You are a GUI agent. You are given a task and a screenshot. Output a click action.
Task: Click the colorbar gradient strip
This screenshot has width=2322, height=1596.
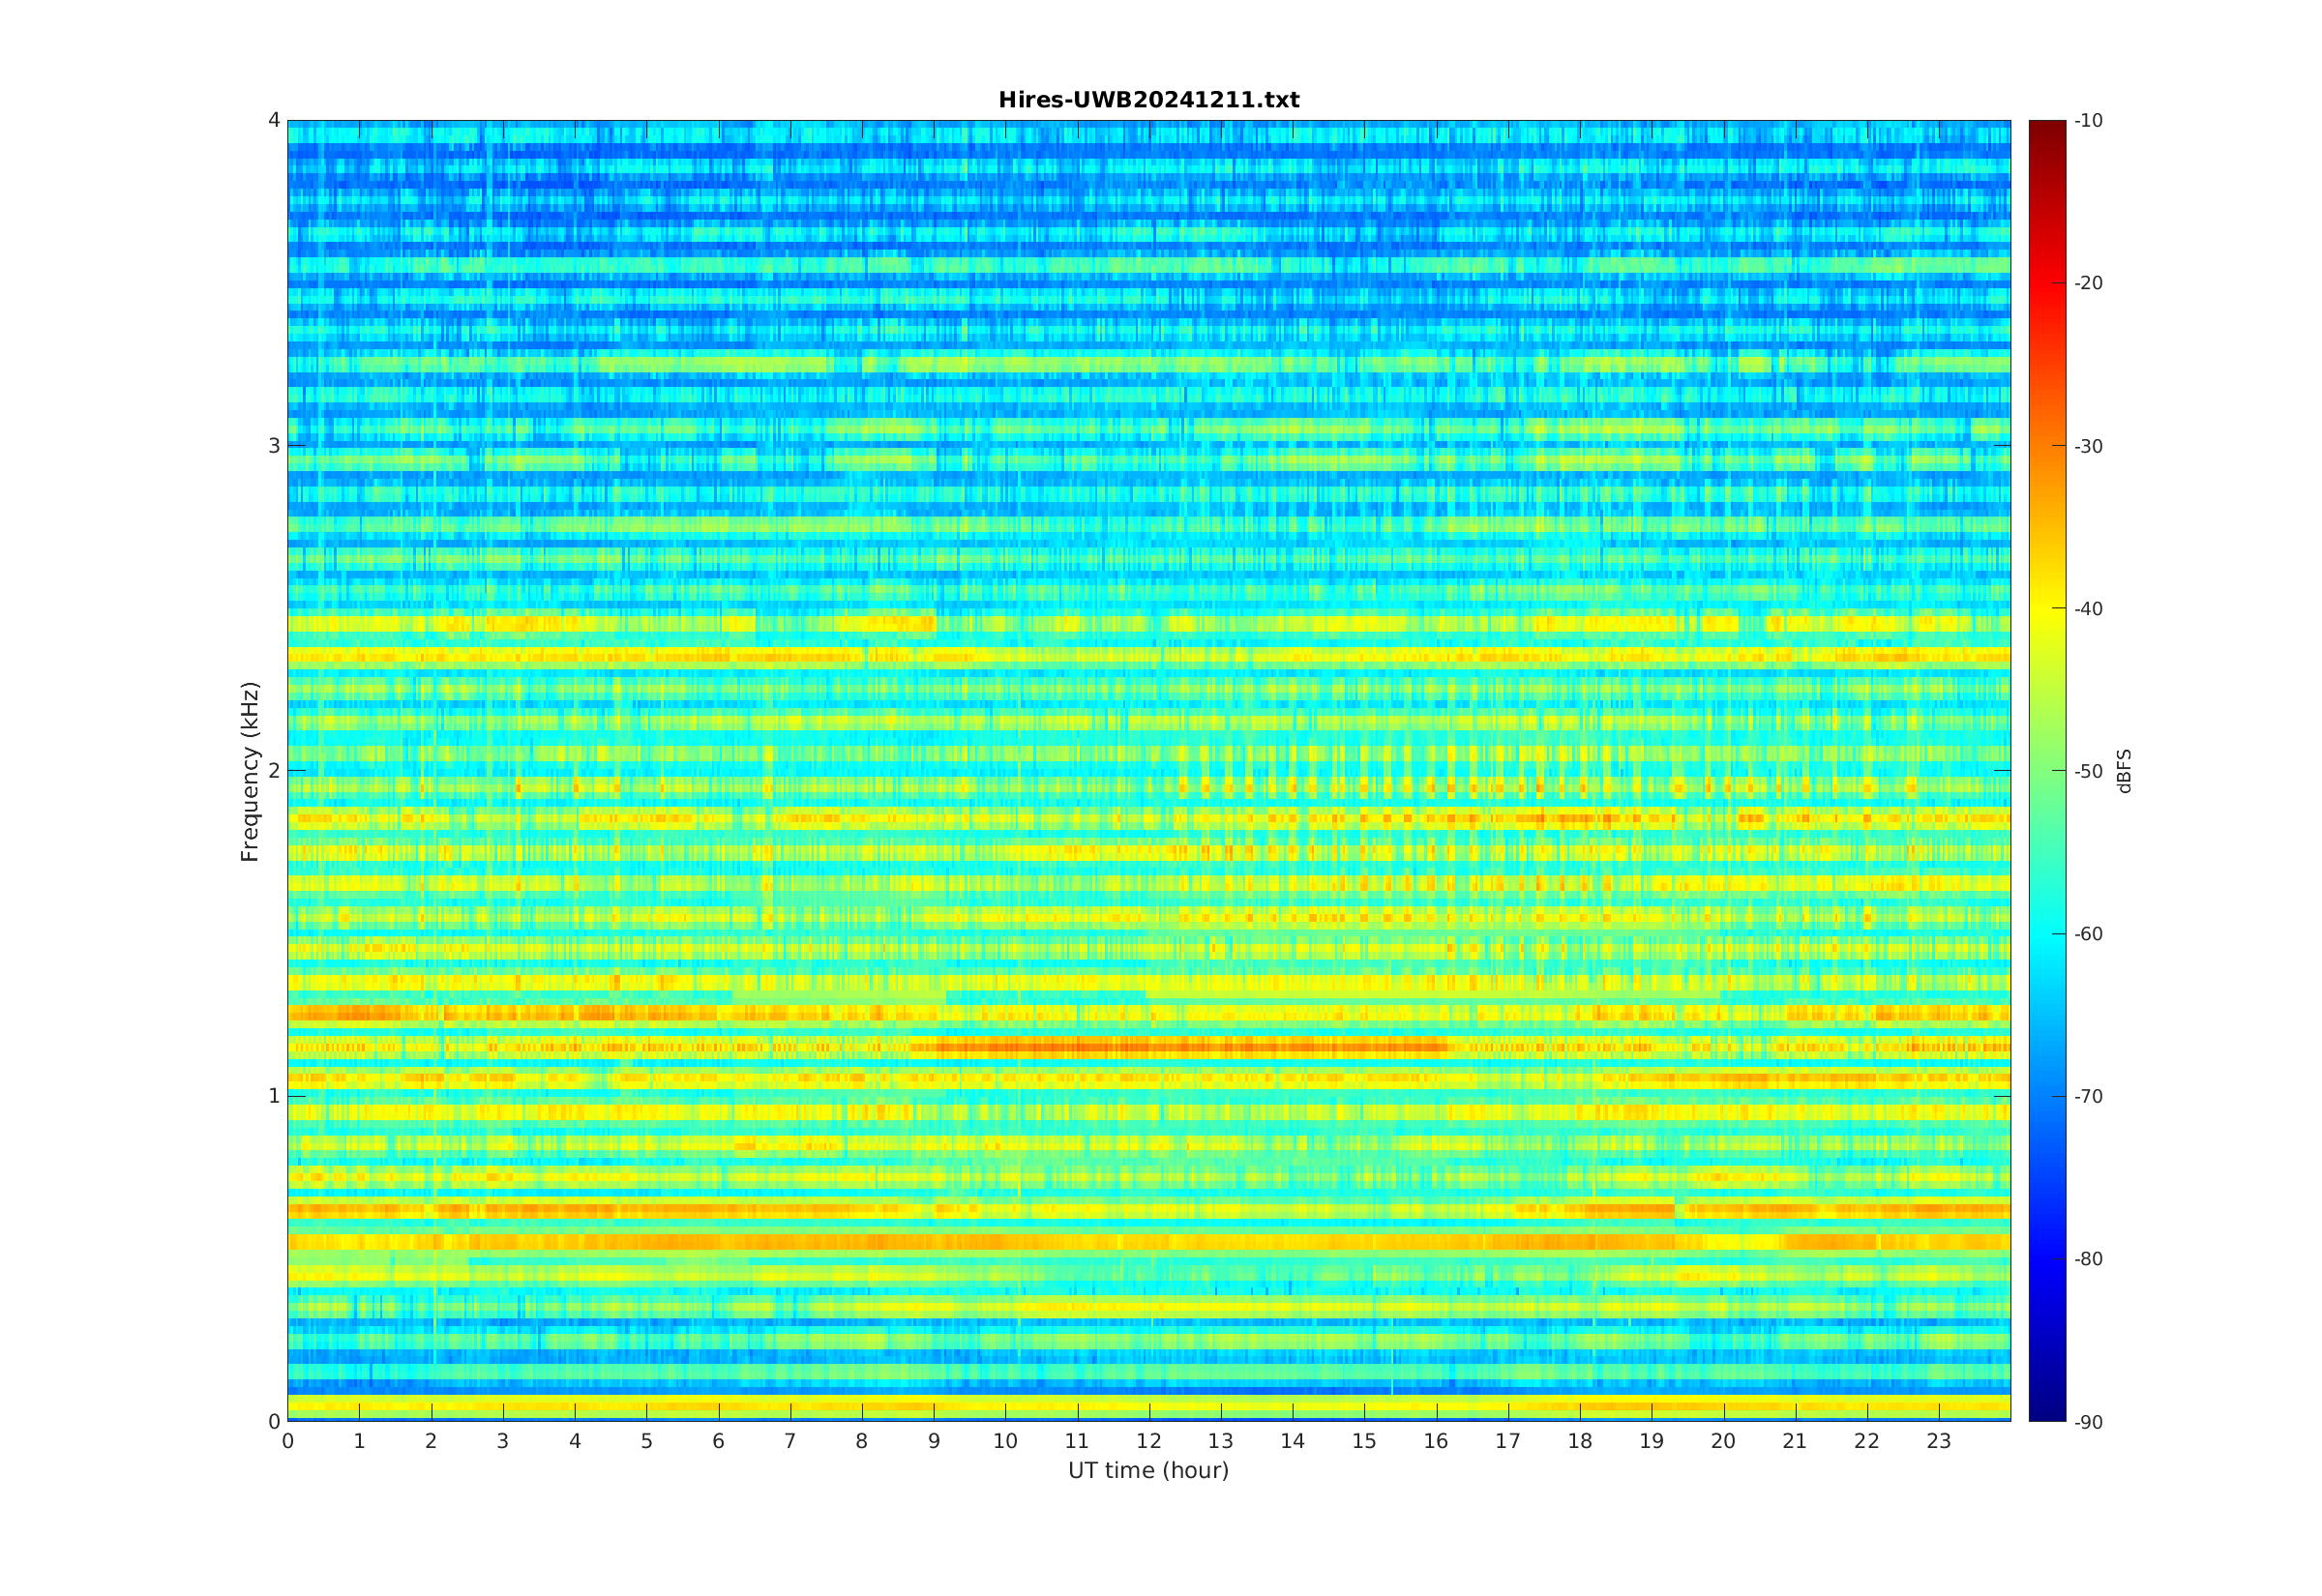pos(2046,771)
